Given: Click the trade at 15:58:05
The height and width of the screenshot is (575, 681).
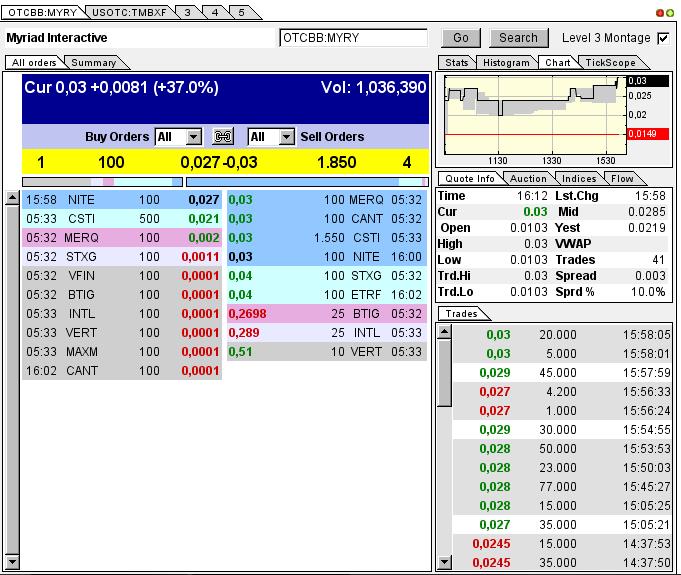Looking at the screenshot, I should click(562, 334).
